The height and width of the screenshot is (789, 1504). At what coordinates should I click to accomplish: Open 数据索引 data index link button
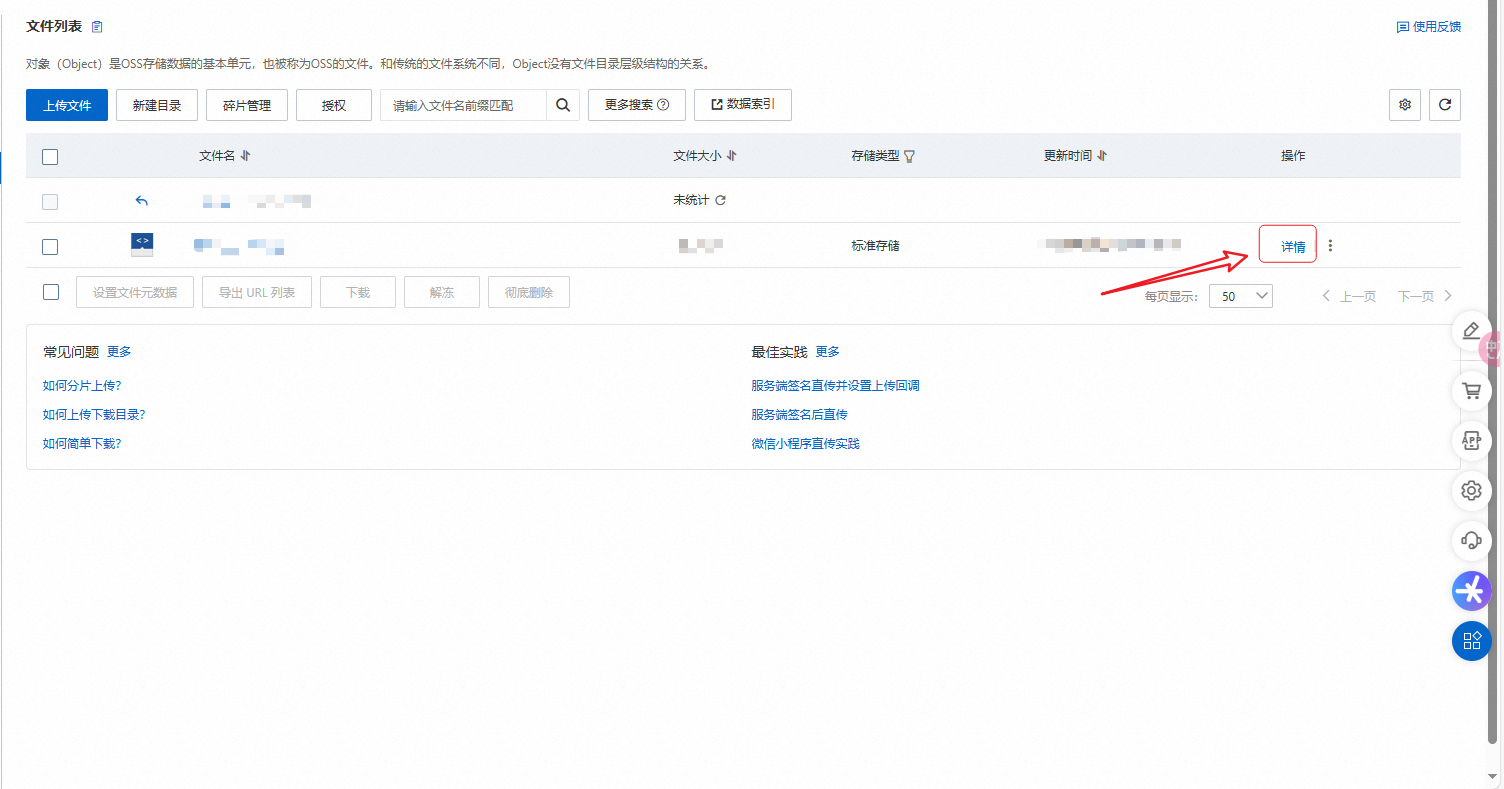[743, 105]
